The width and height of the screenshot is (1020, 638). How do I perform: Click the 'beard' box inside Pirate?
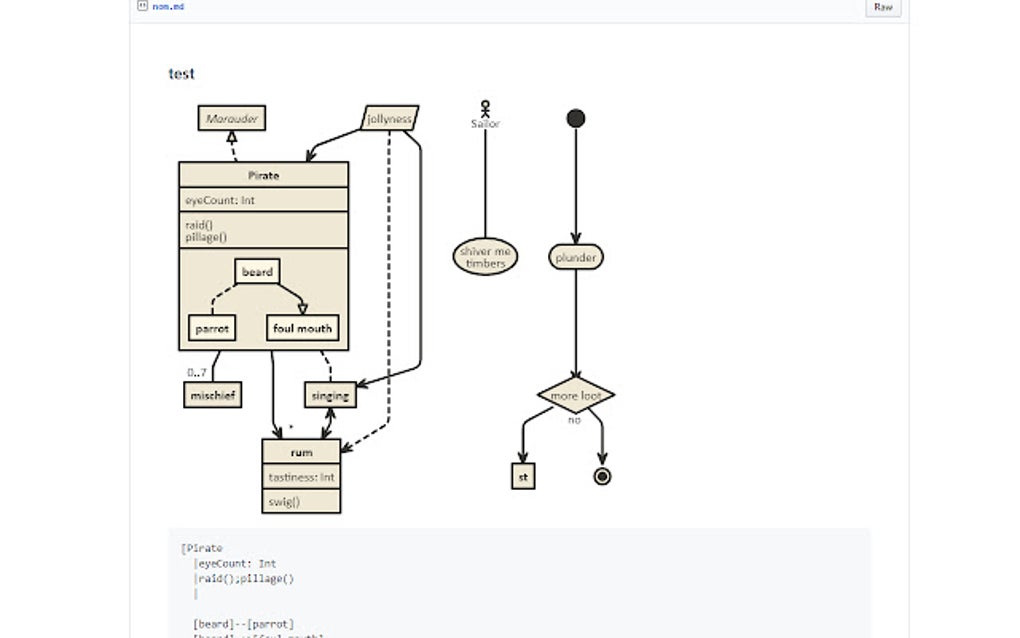pos(258,272)
